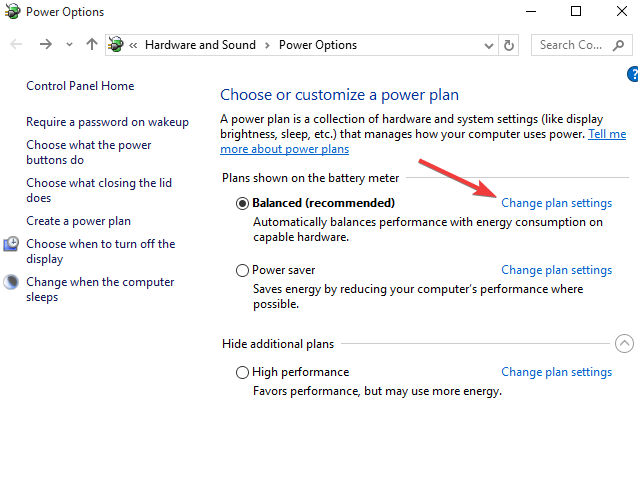Image resolution: width=638 pixels, height=493 pixels.
Task: Change plan settings for the Balanced plan
Action: point(556,203)
